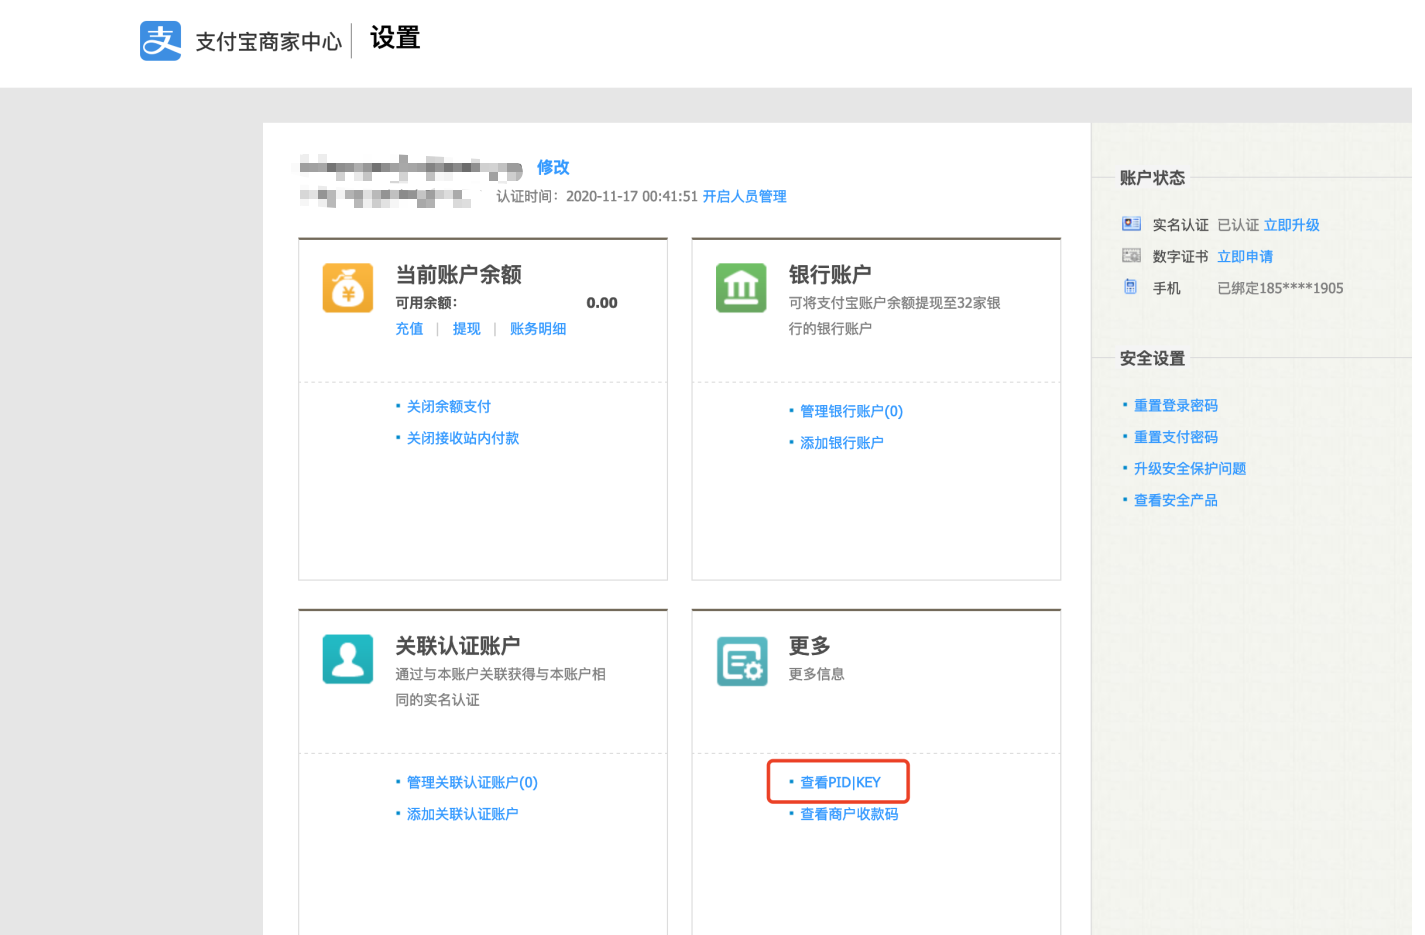1425x935 pixels.
Task: Click the Alipay logo icon
Action: pos(160,41)
